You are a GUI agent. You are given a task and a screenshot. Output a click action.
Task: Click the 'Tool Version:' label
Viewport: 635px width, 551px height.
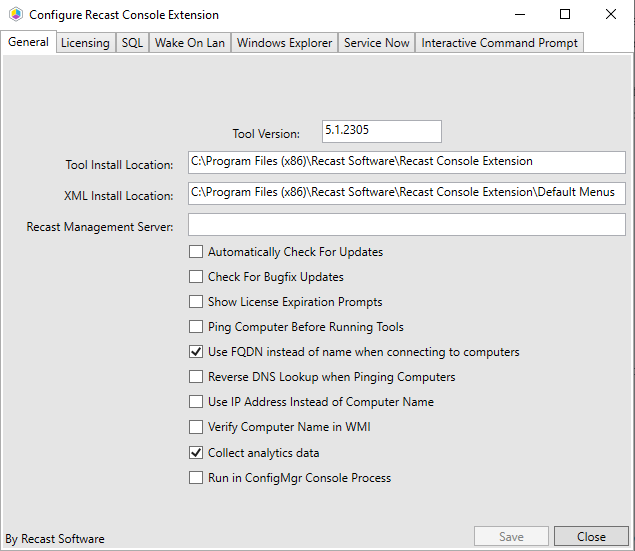[266, 134]
